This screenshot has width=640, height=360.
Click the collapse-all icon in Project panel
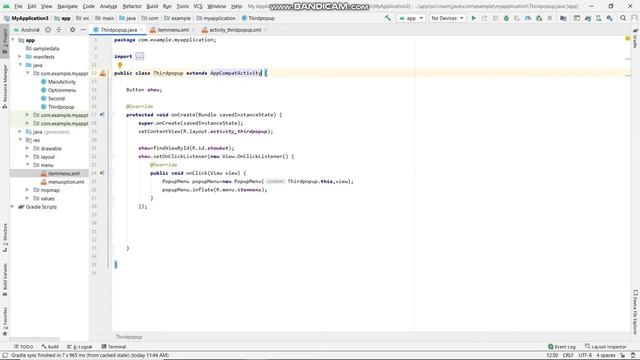[58, 30]
